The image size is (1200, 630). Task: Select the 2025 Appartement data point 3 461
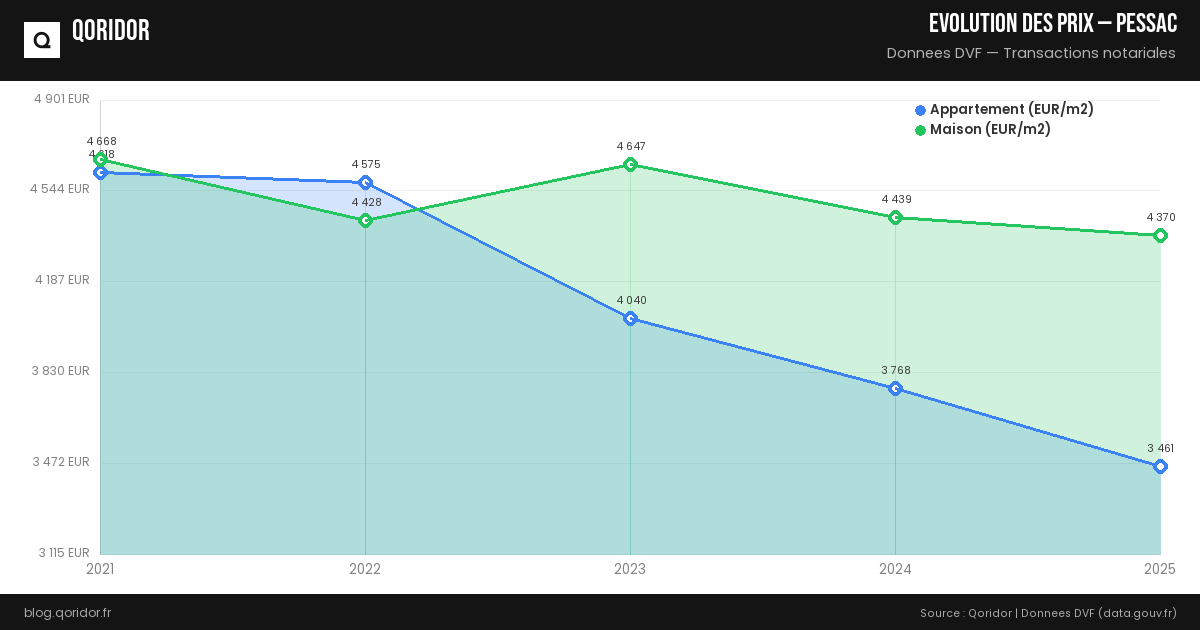pos(1160,466)
